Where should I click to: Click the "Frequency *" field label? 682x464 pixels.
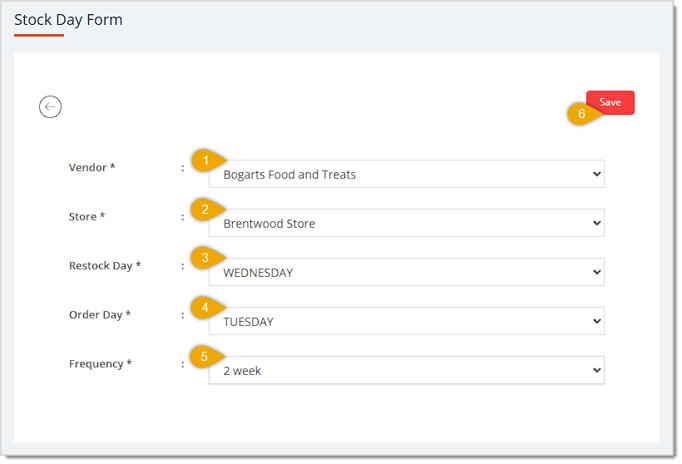100,364
